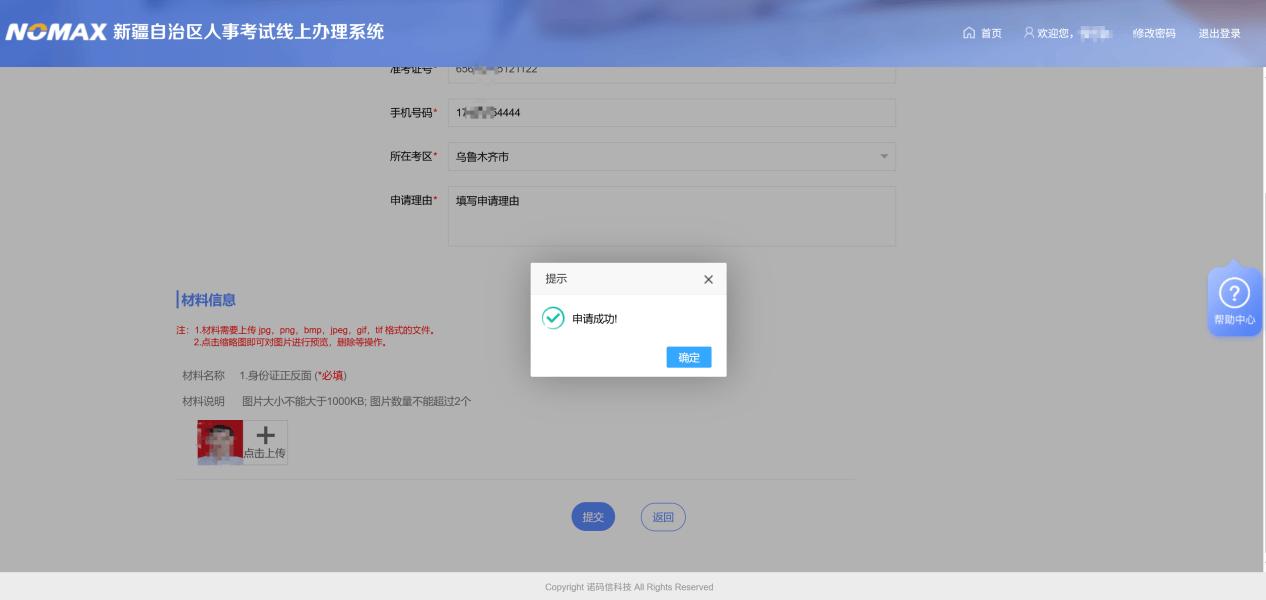Click 退出登录 to log out
Viewport: 1266px width, 600px height.
1219,33
